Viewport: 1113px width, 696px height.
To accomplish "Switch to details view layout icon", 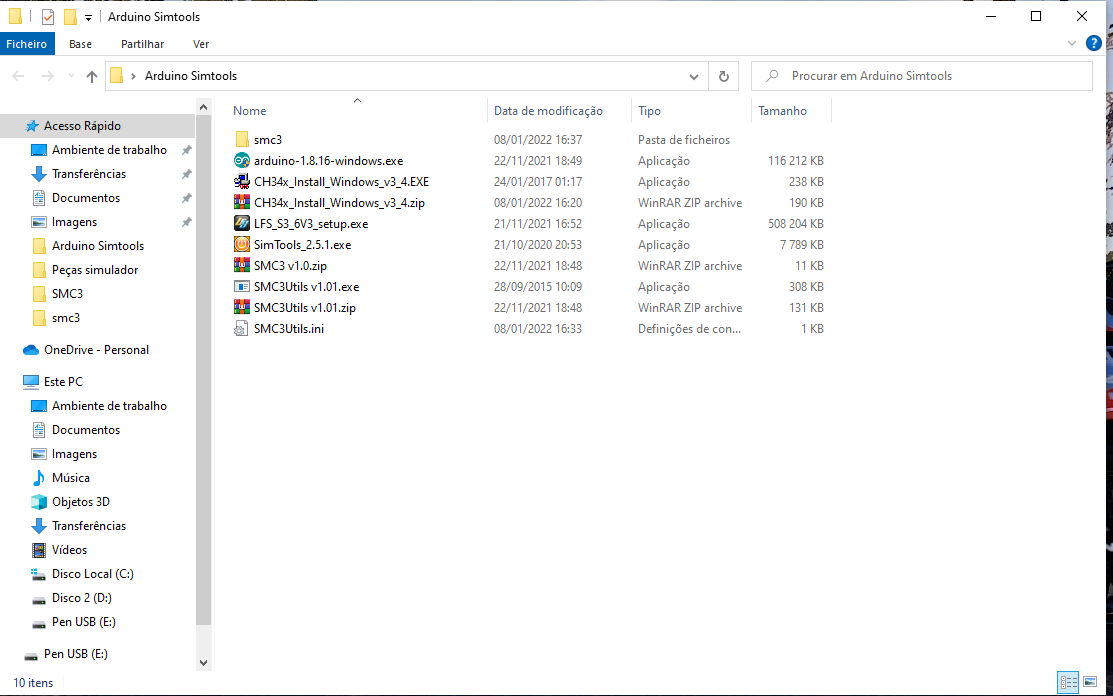I will point(1068,682).
